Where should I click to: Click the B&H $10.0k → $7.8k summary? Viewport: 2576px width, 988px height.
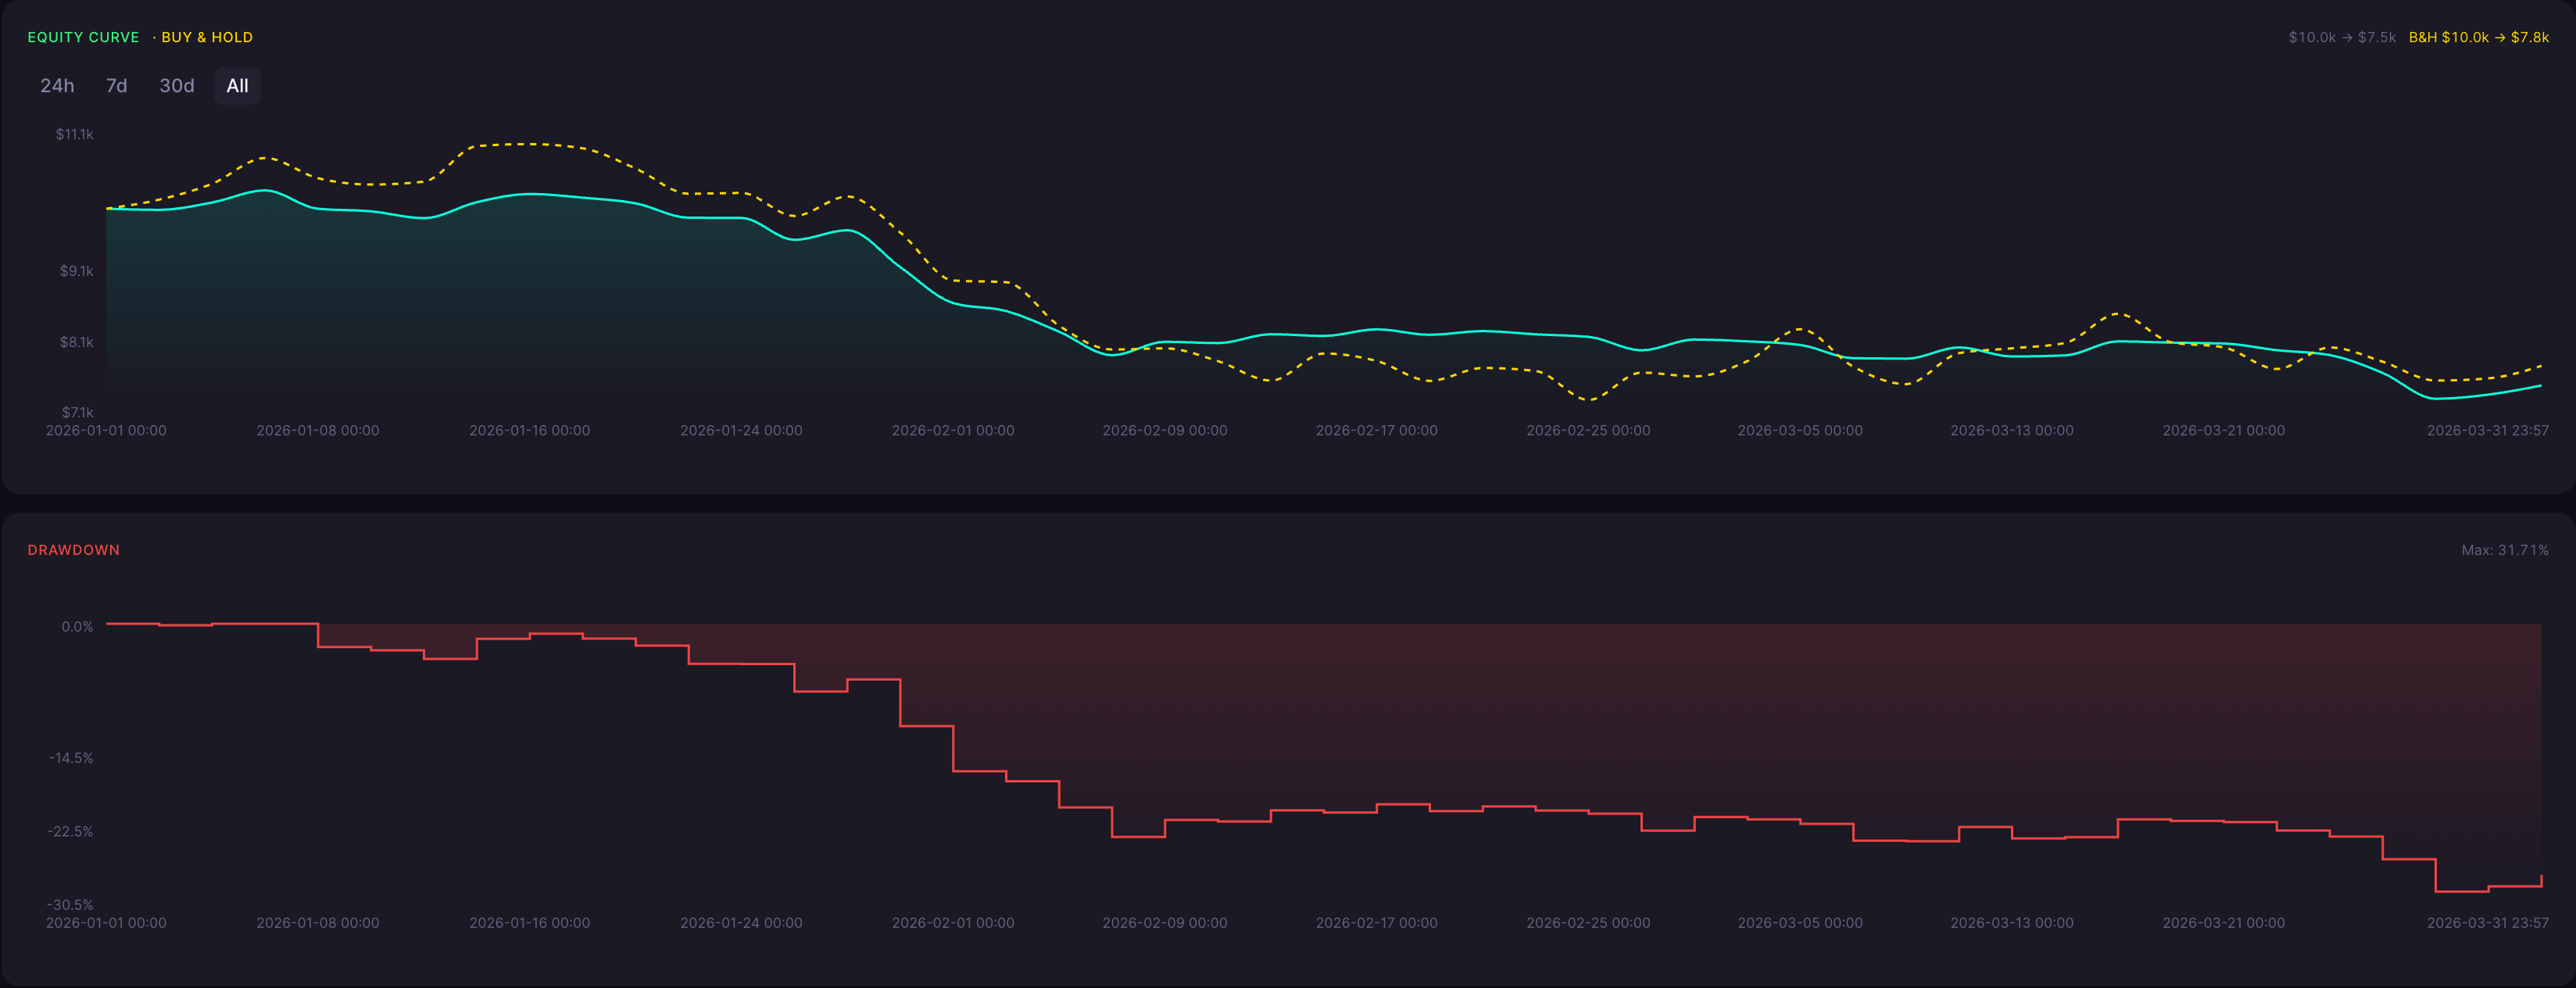pyautogui.click(x=2478, y=37)
